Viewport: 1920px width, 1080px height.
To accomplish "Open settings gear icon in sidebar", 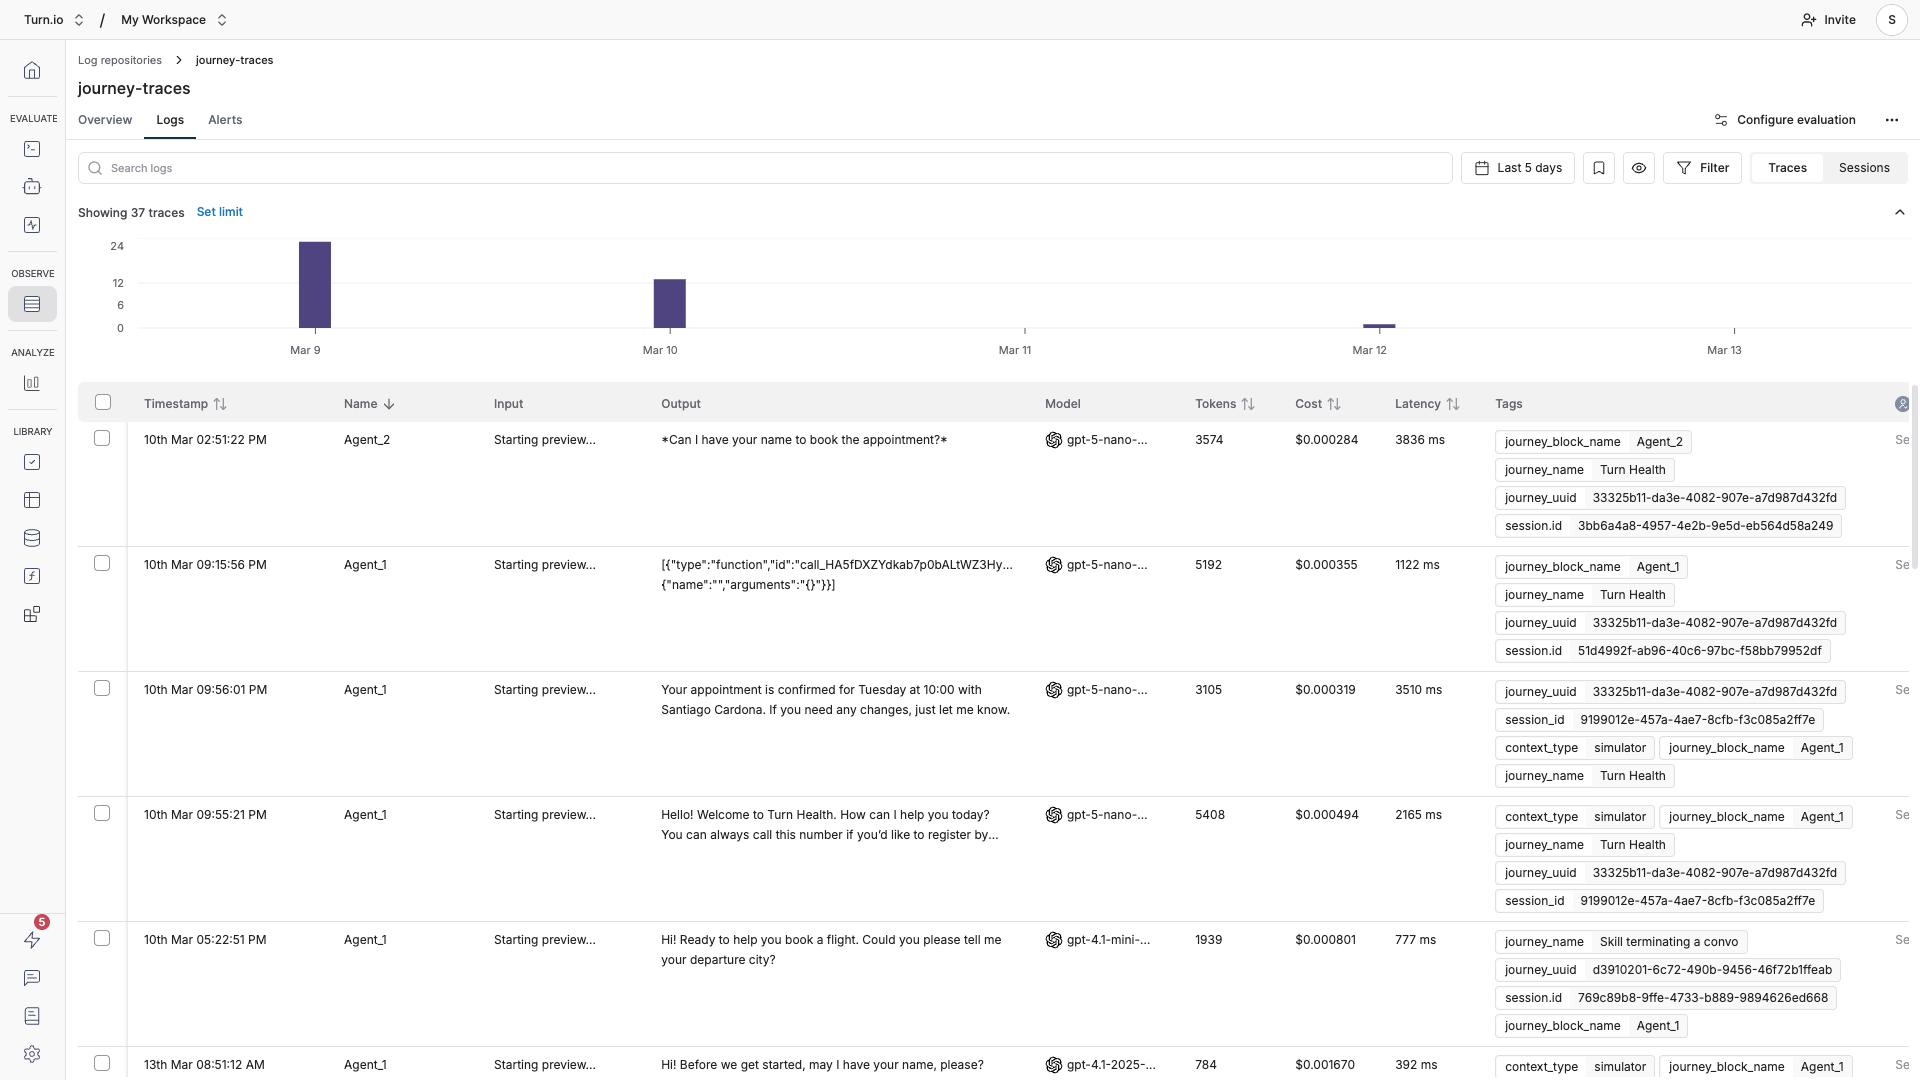I will (32, 1054).
